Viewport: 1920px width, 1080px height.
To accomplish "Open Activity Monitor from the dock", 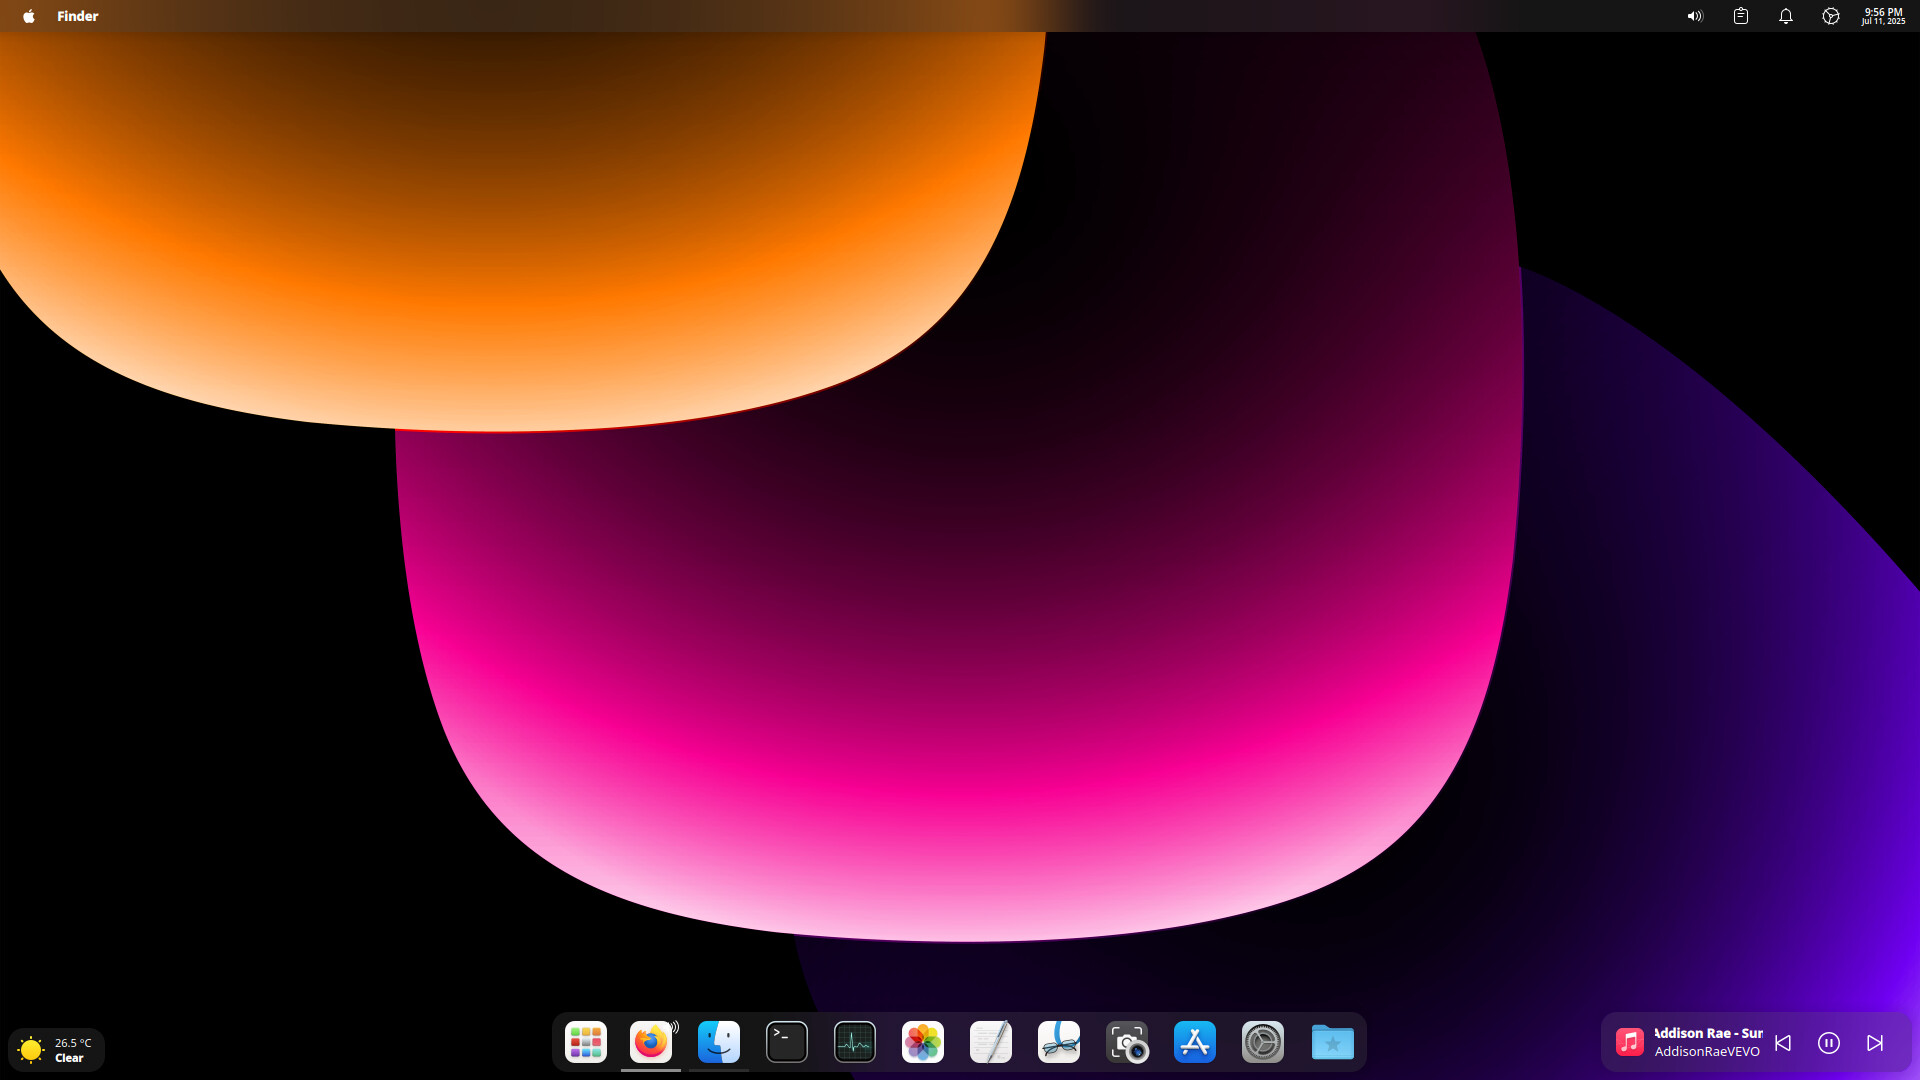I will click(x=855, y=1042).
